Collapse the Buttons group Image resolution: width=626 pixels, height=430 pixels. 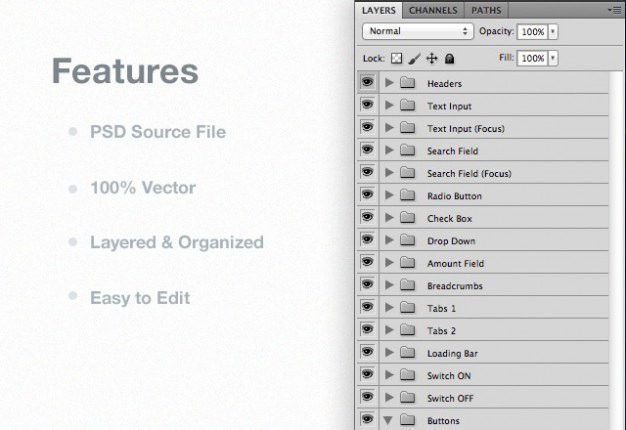click(388, 420)
